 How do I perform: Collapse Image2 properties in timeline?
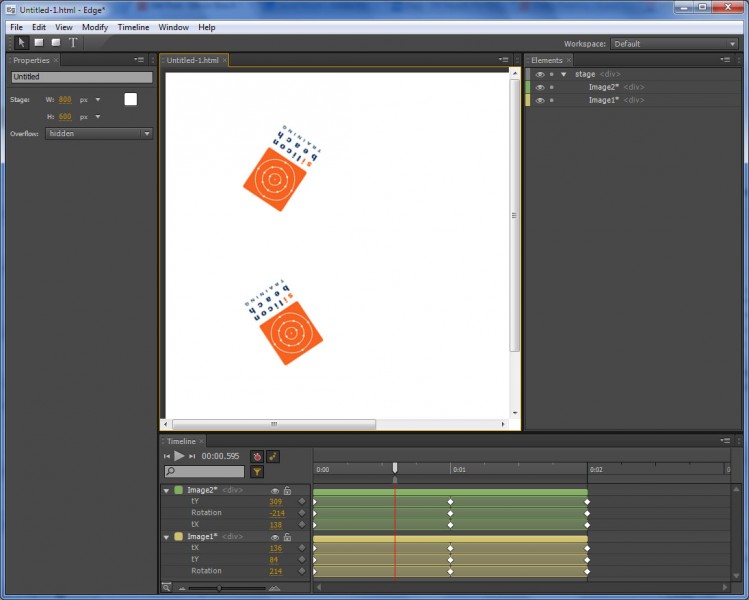coord(166,491)
